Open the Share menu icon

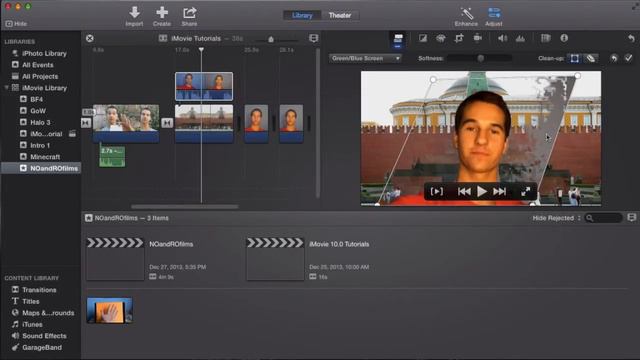pos(189,13)
